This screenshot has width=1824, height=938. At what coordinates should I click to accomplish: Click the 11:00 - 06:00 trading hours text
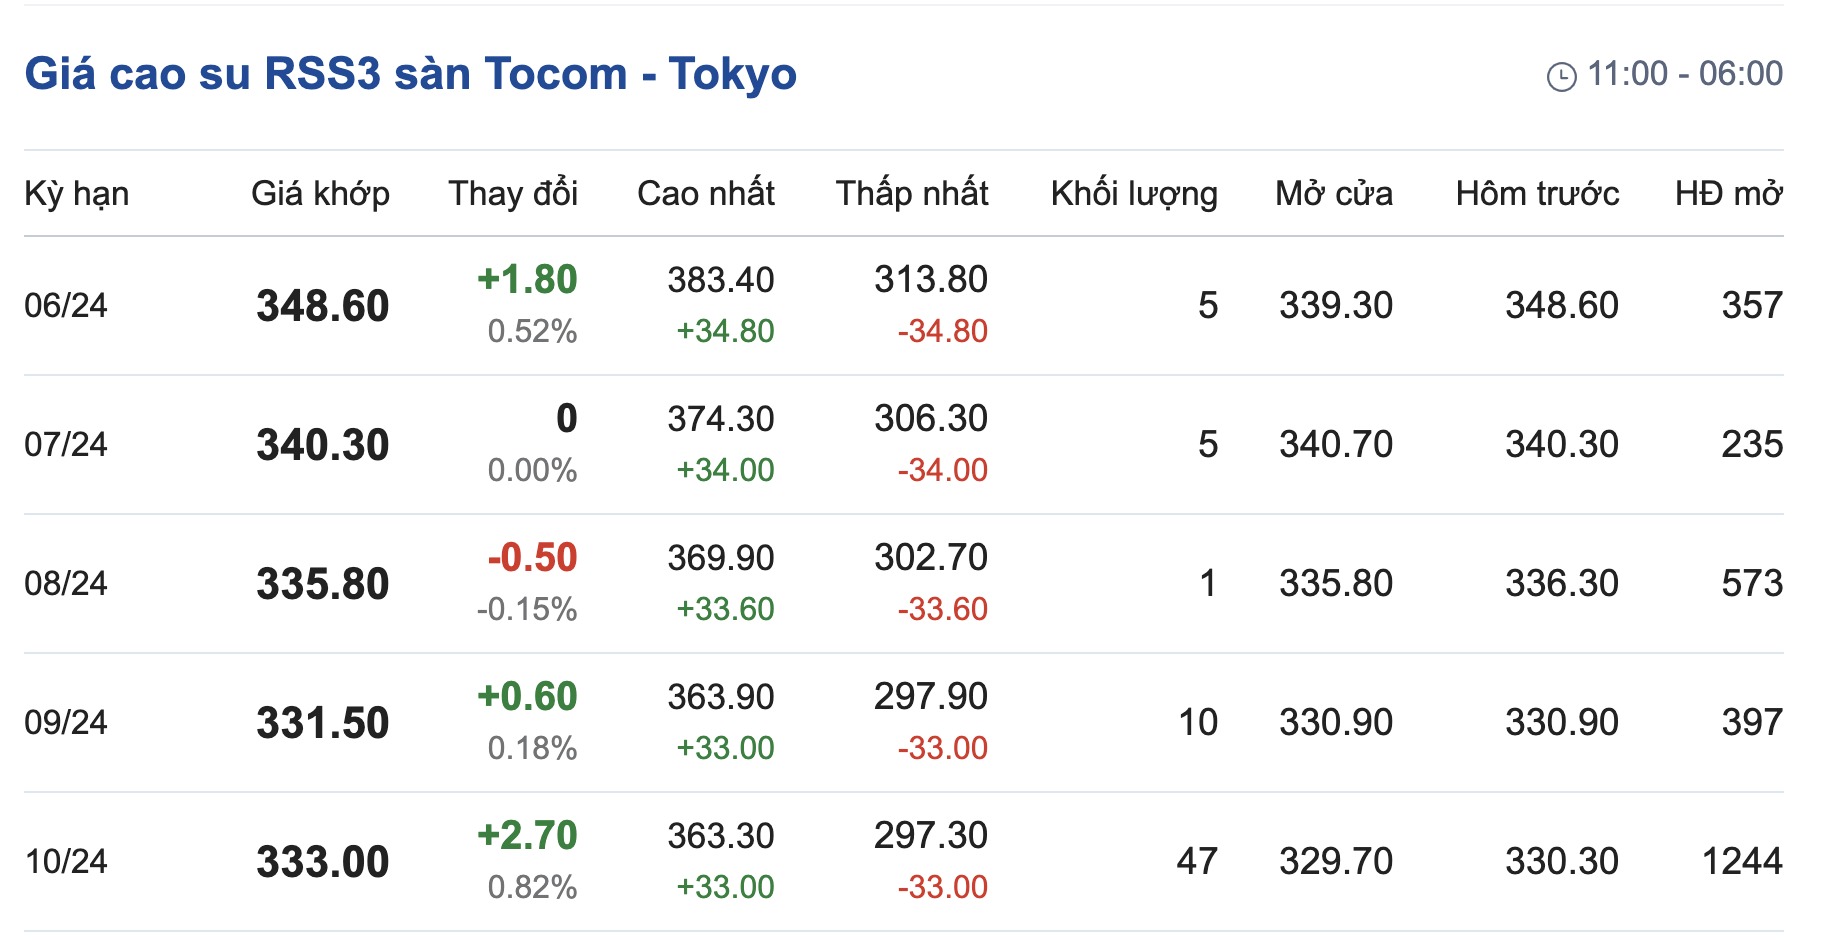1685,74
